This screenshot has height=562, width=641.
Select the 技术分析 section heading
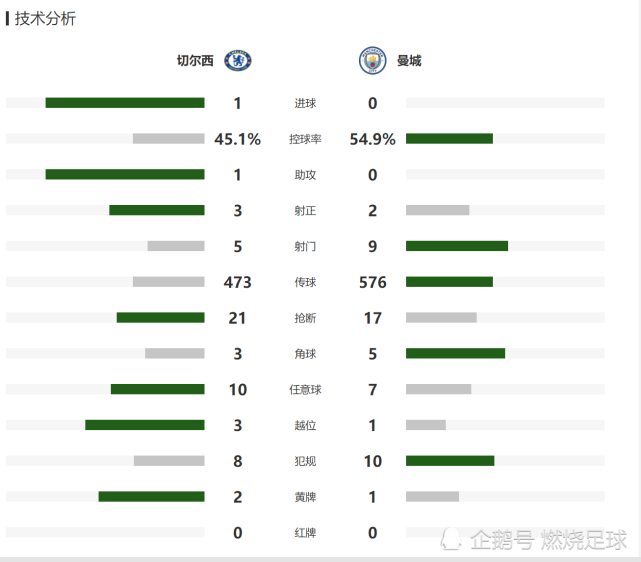45,19
